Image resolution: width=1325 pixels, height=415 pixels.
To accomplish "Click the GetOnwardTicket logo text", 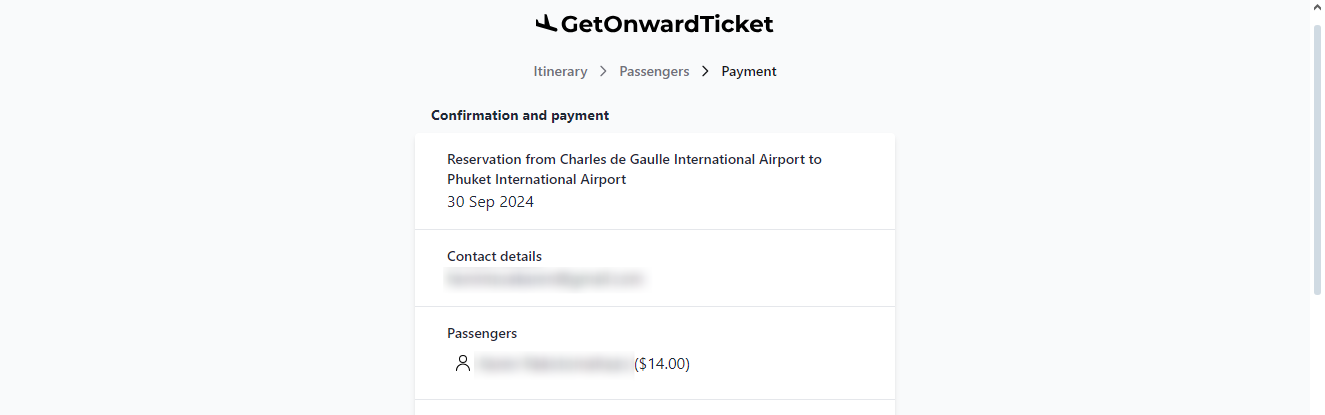I will (667, 24).
